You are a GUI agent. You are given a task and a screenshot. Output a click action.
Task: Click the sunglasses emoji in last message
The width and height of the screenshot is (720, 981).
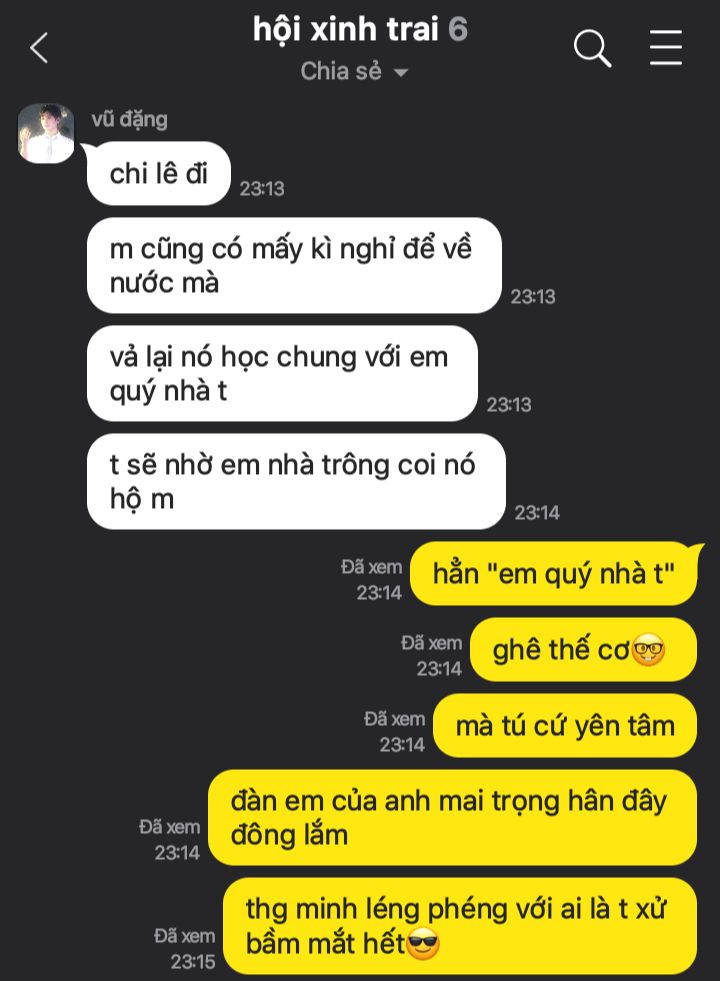(x=423, y=944)
